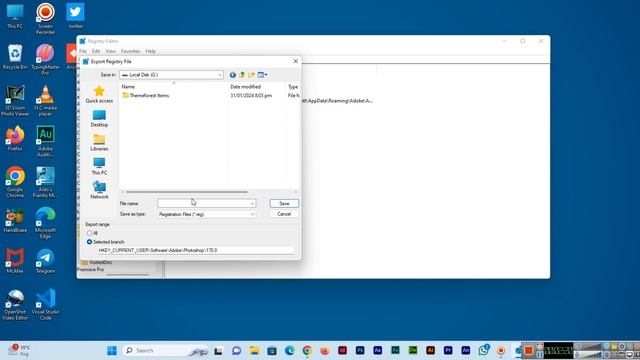640x360 pixels.
Task: Select the Selected branch radio button
Action: click(89, 242)
